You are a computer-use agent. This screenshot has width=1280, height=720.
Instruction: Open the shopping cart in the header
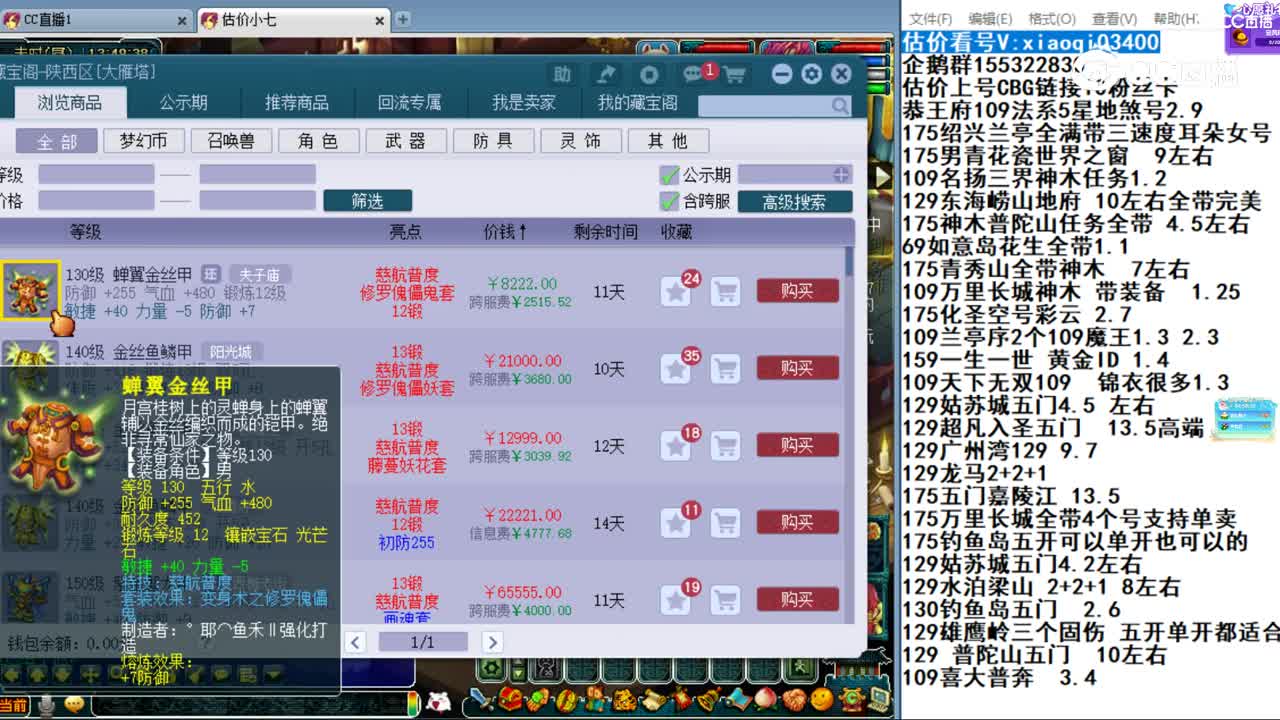point(734,75)
